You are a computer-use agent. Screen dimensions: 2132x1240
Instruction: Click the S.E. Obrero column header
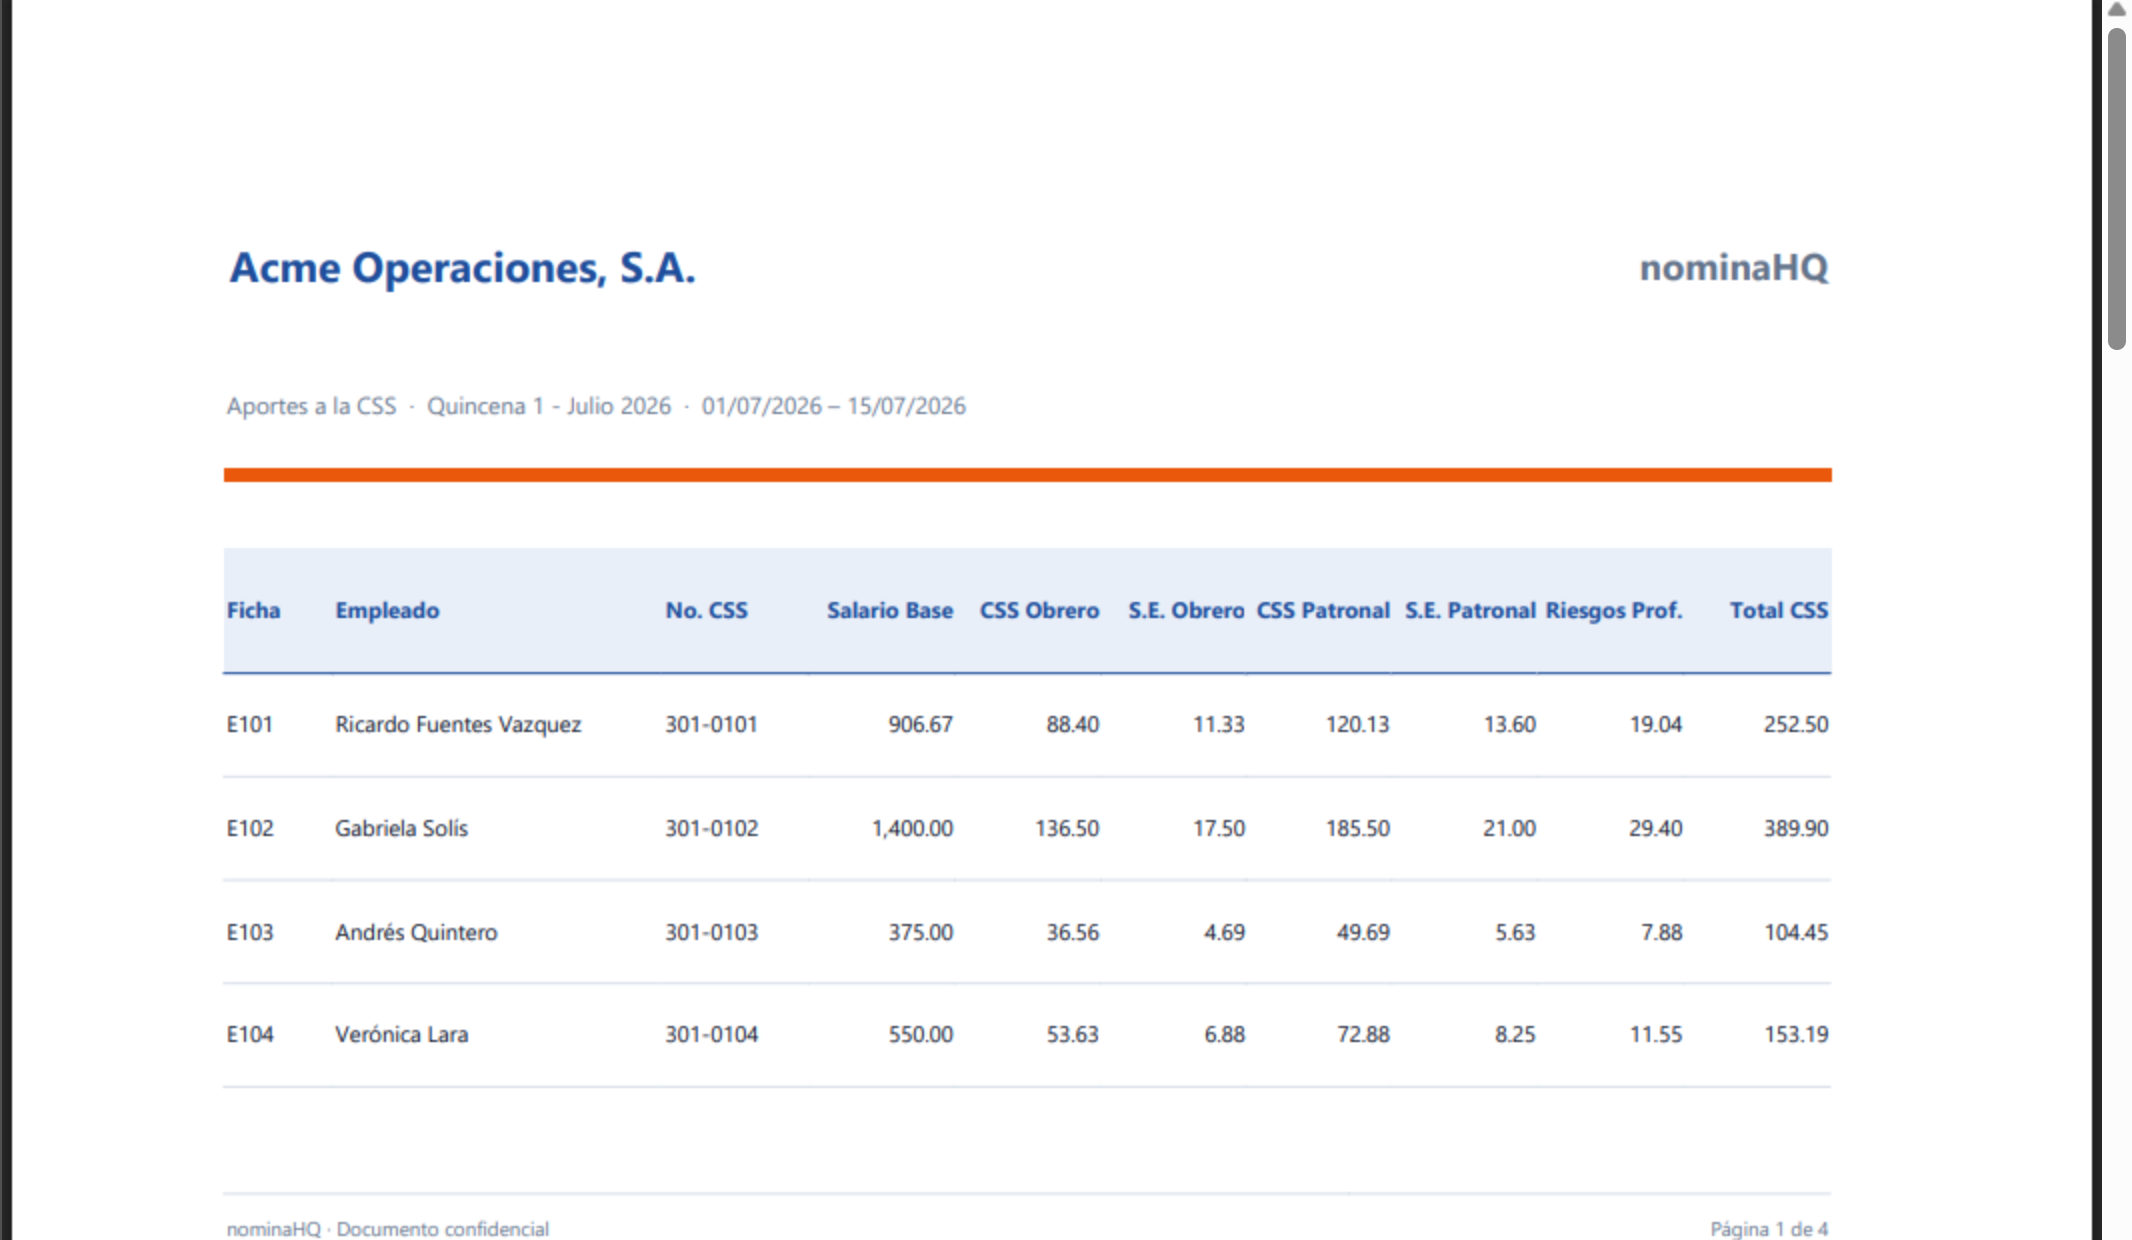(1186, 610)
